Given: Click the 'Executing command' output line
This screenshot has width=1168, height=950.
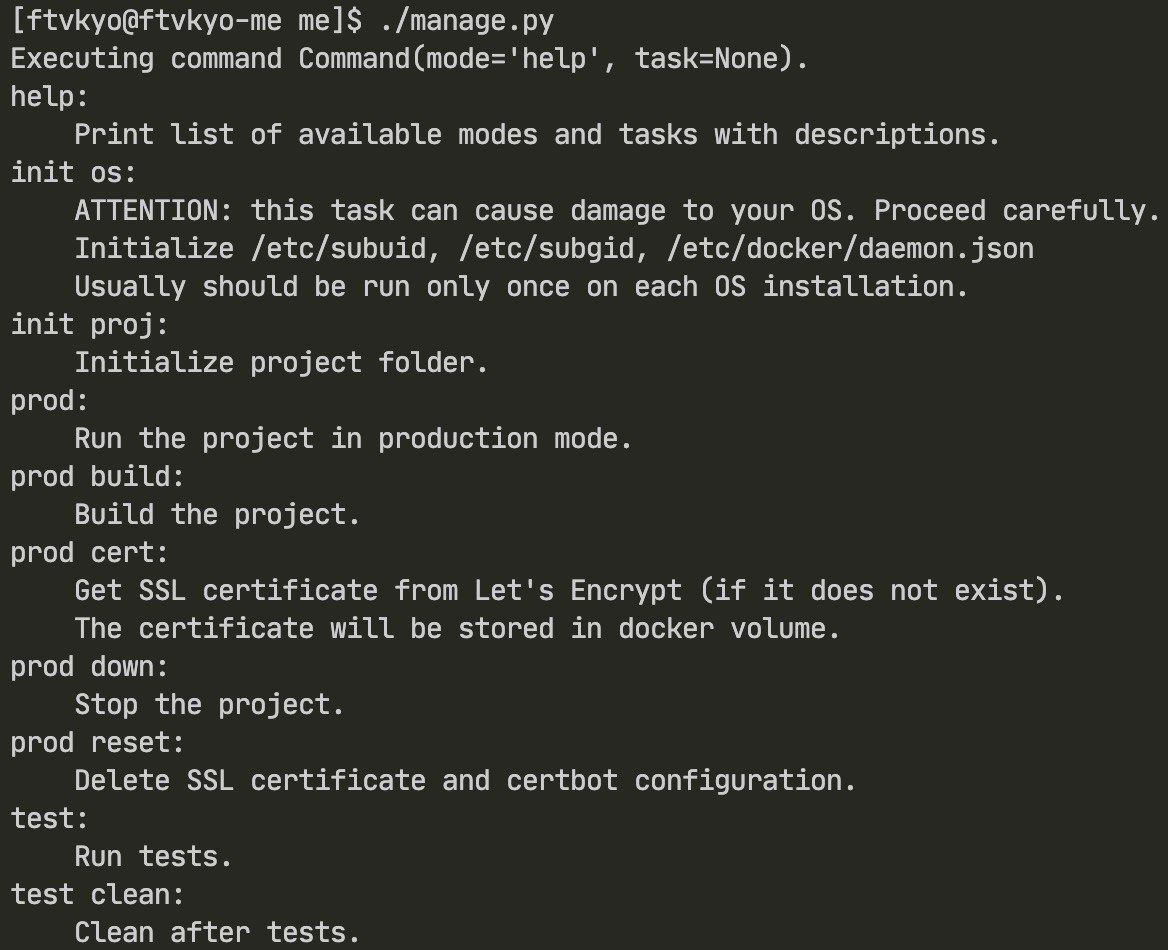Looking at the screenshot, I should click(x=409, y=59).
